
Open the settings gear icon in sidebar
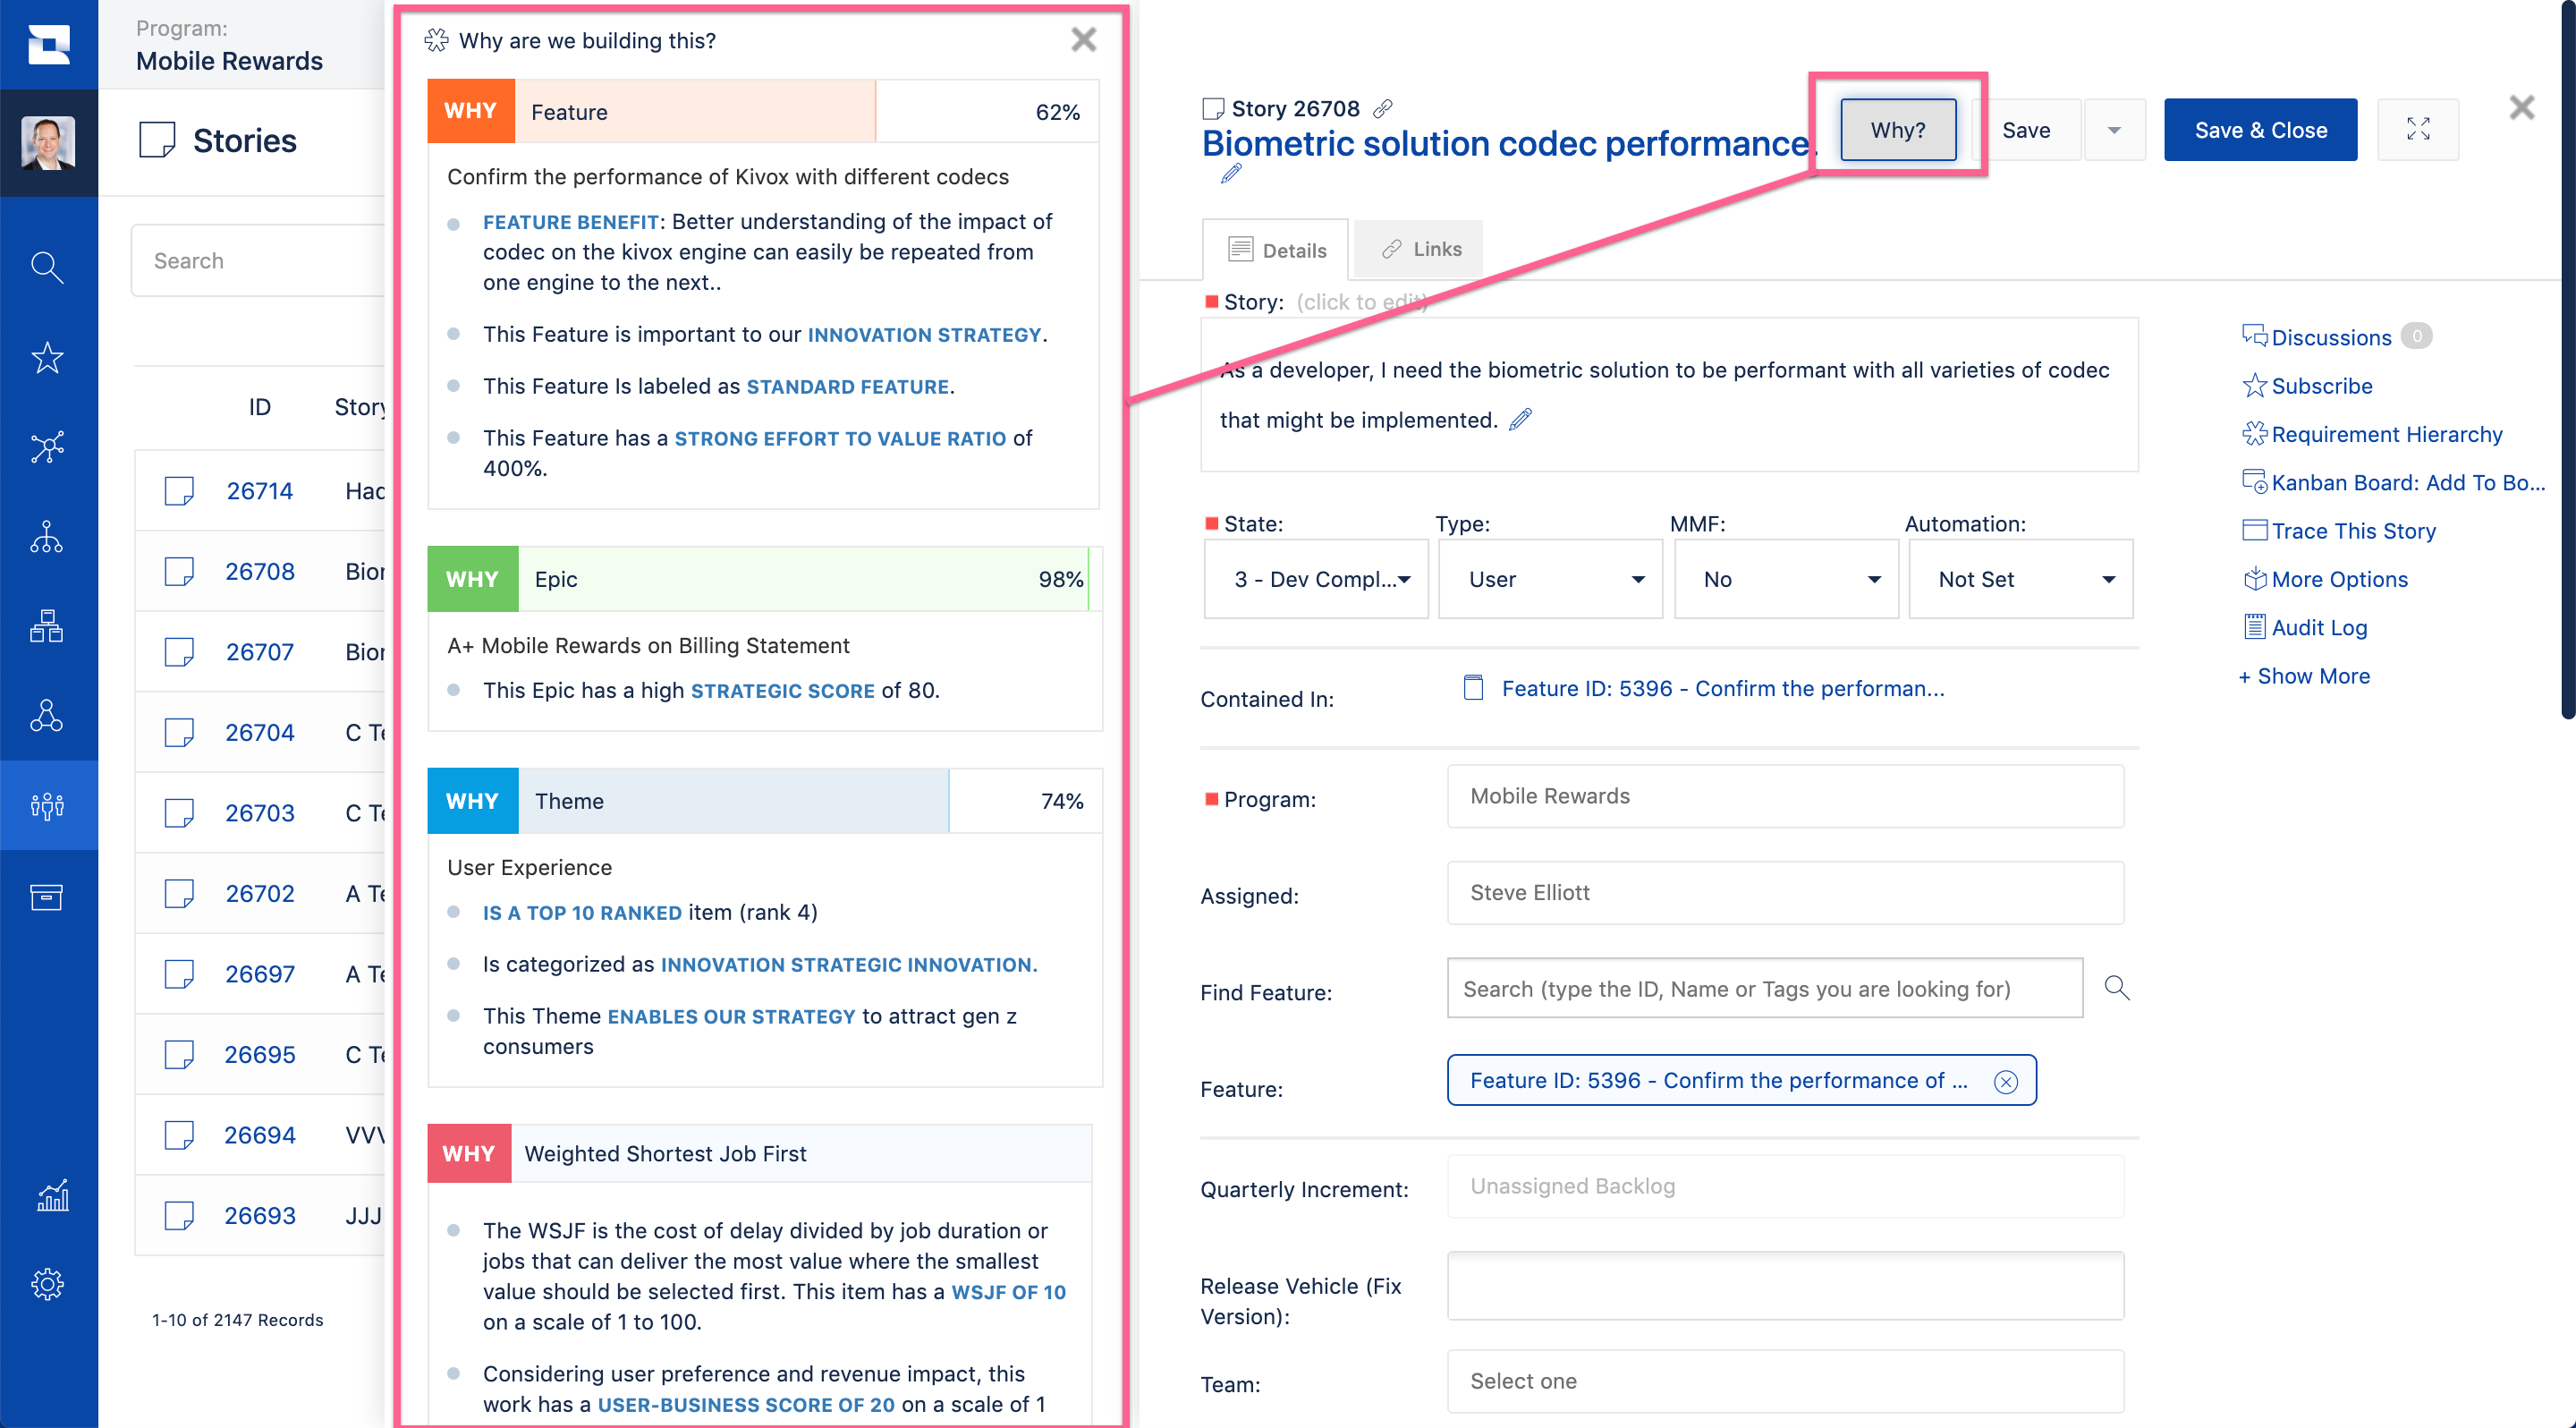[47, 1284]
